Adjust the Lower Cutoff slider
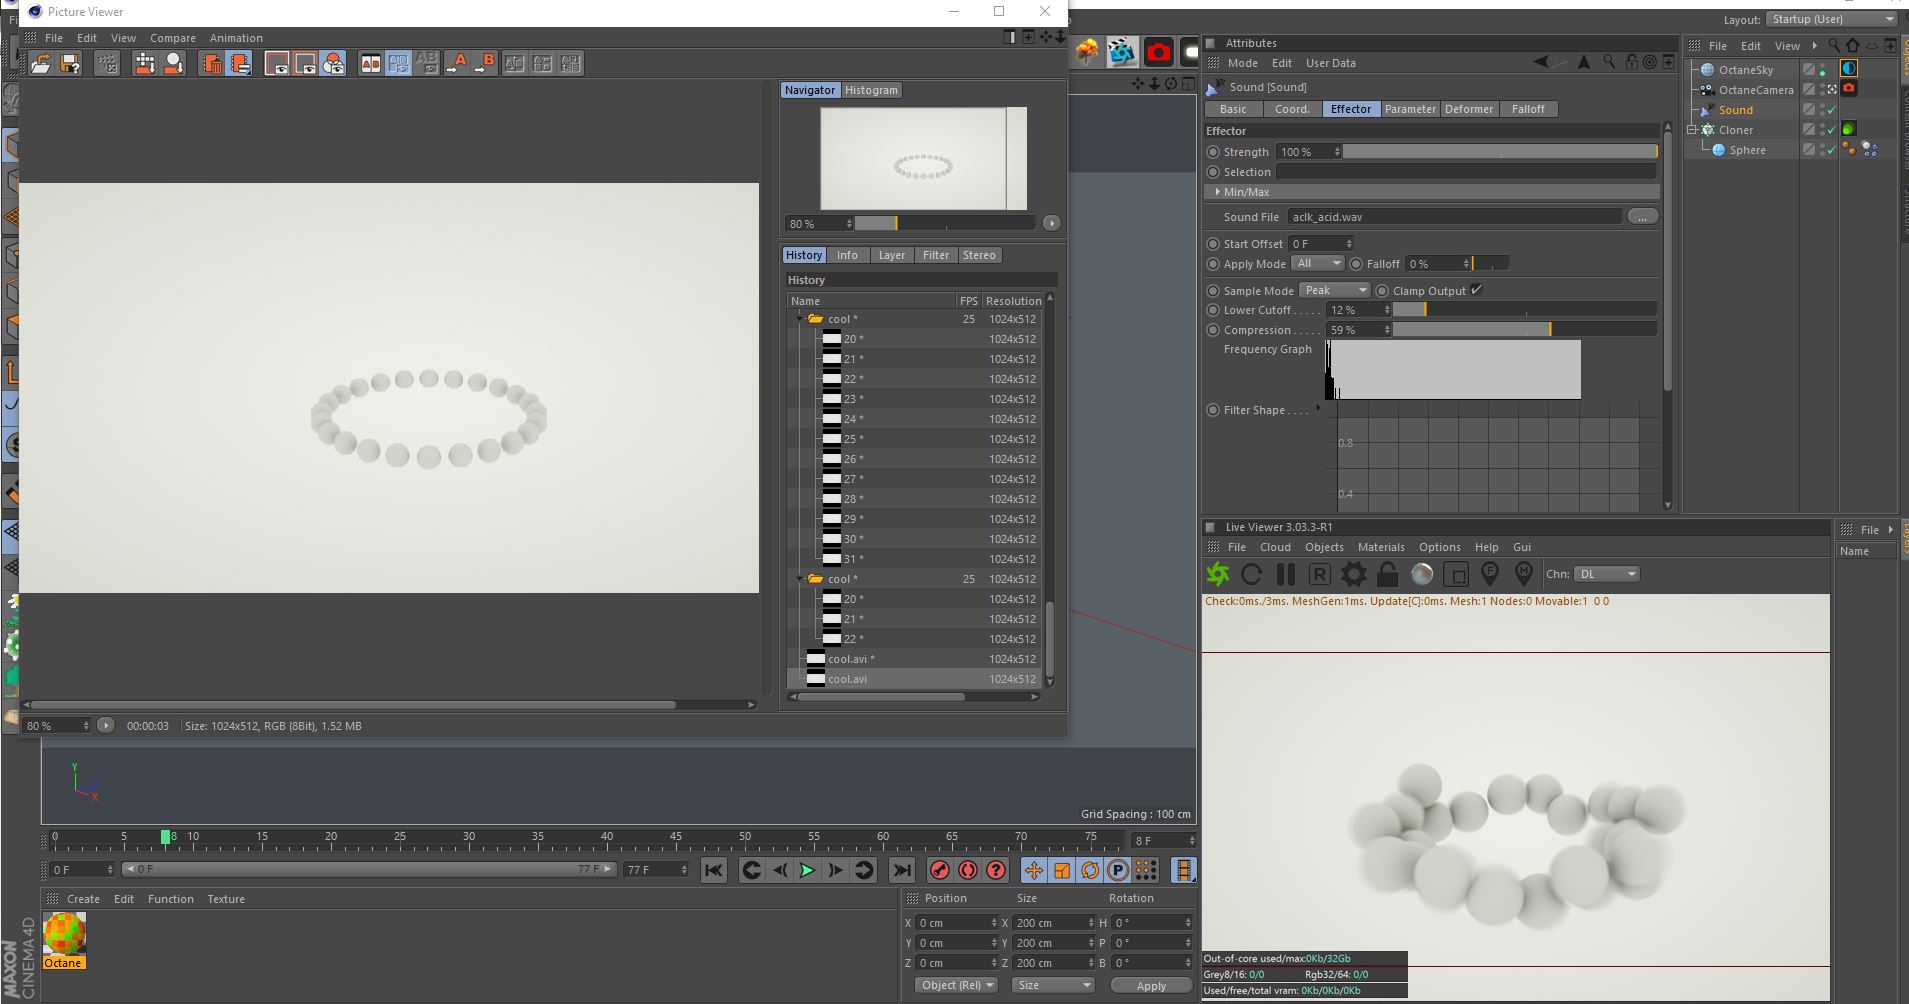1909x1004 pixels. [1525, 310]
